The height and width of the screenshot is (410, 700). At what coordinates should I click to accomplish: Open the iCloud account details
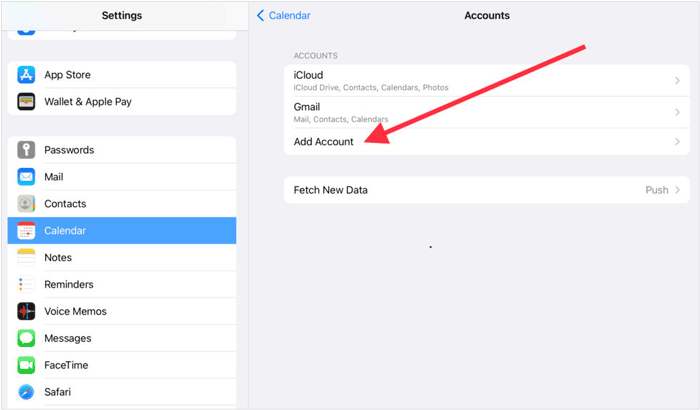[x=487, y=80]
